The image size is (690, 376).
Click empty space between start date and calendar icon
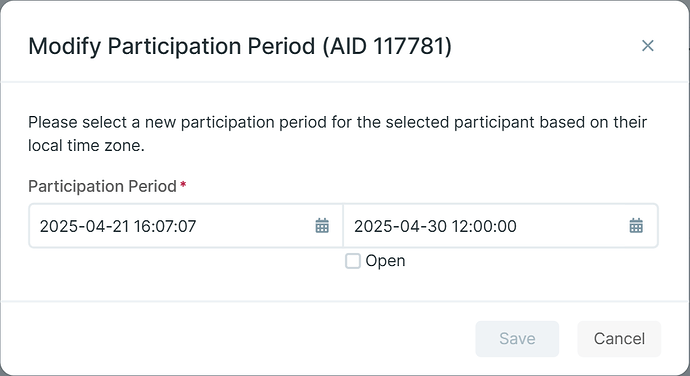(255, 226)
